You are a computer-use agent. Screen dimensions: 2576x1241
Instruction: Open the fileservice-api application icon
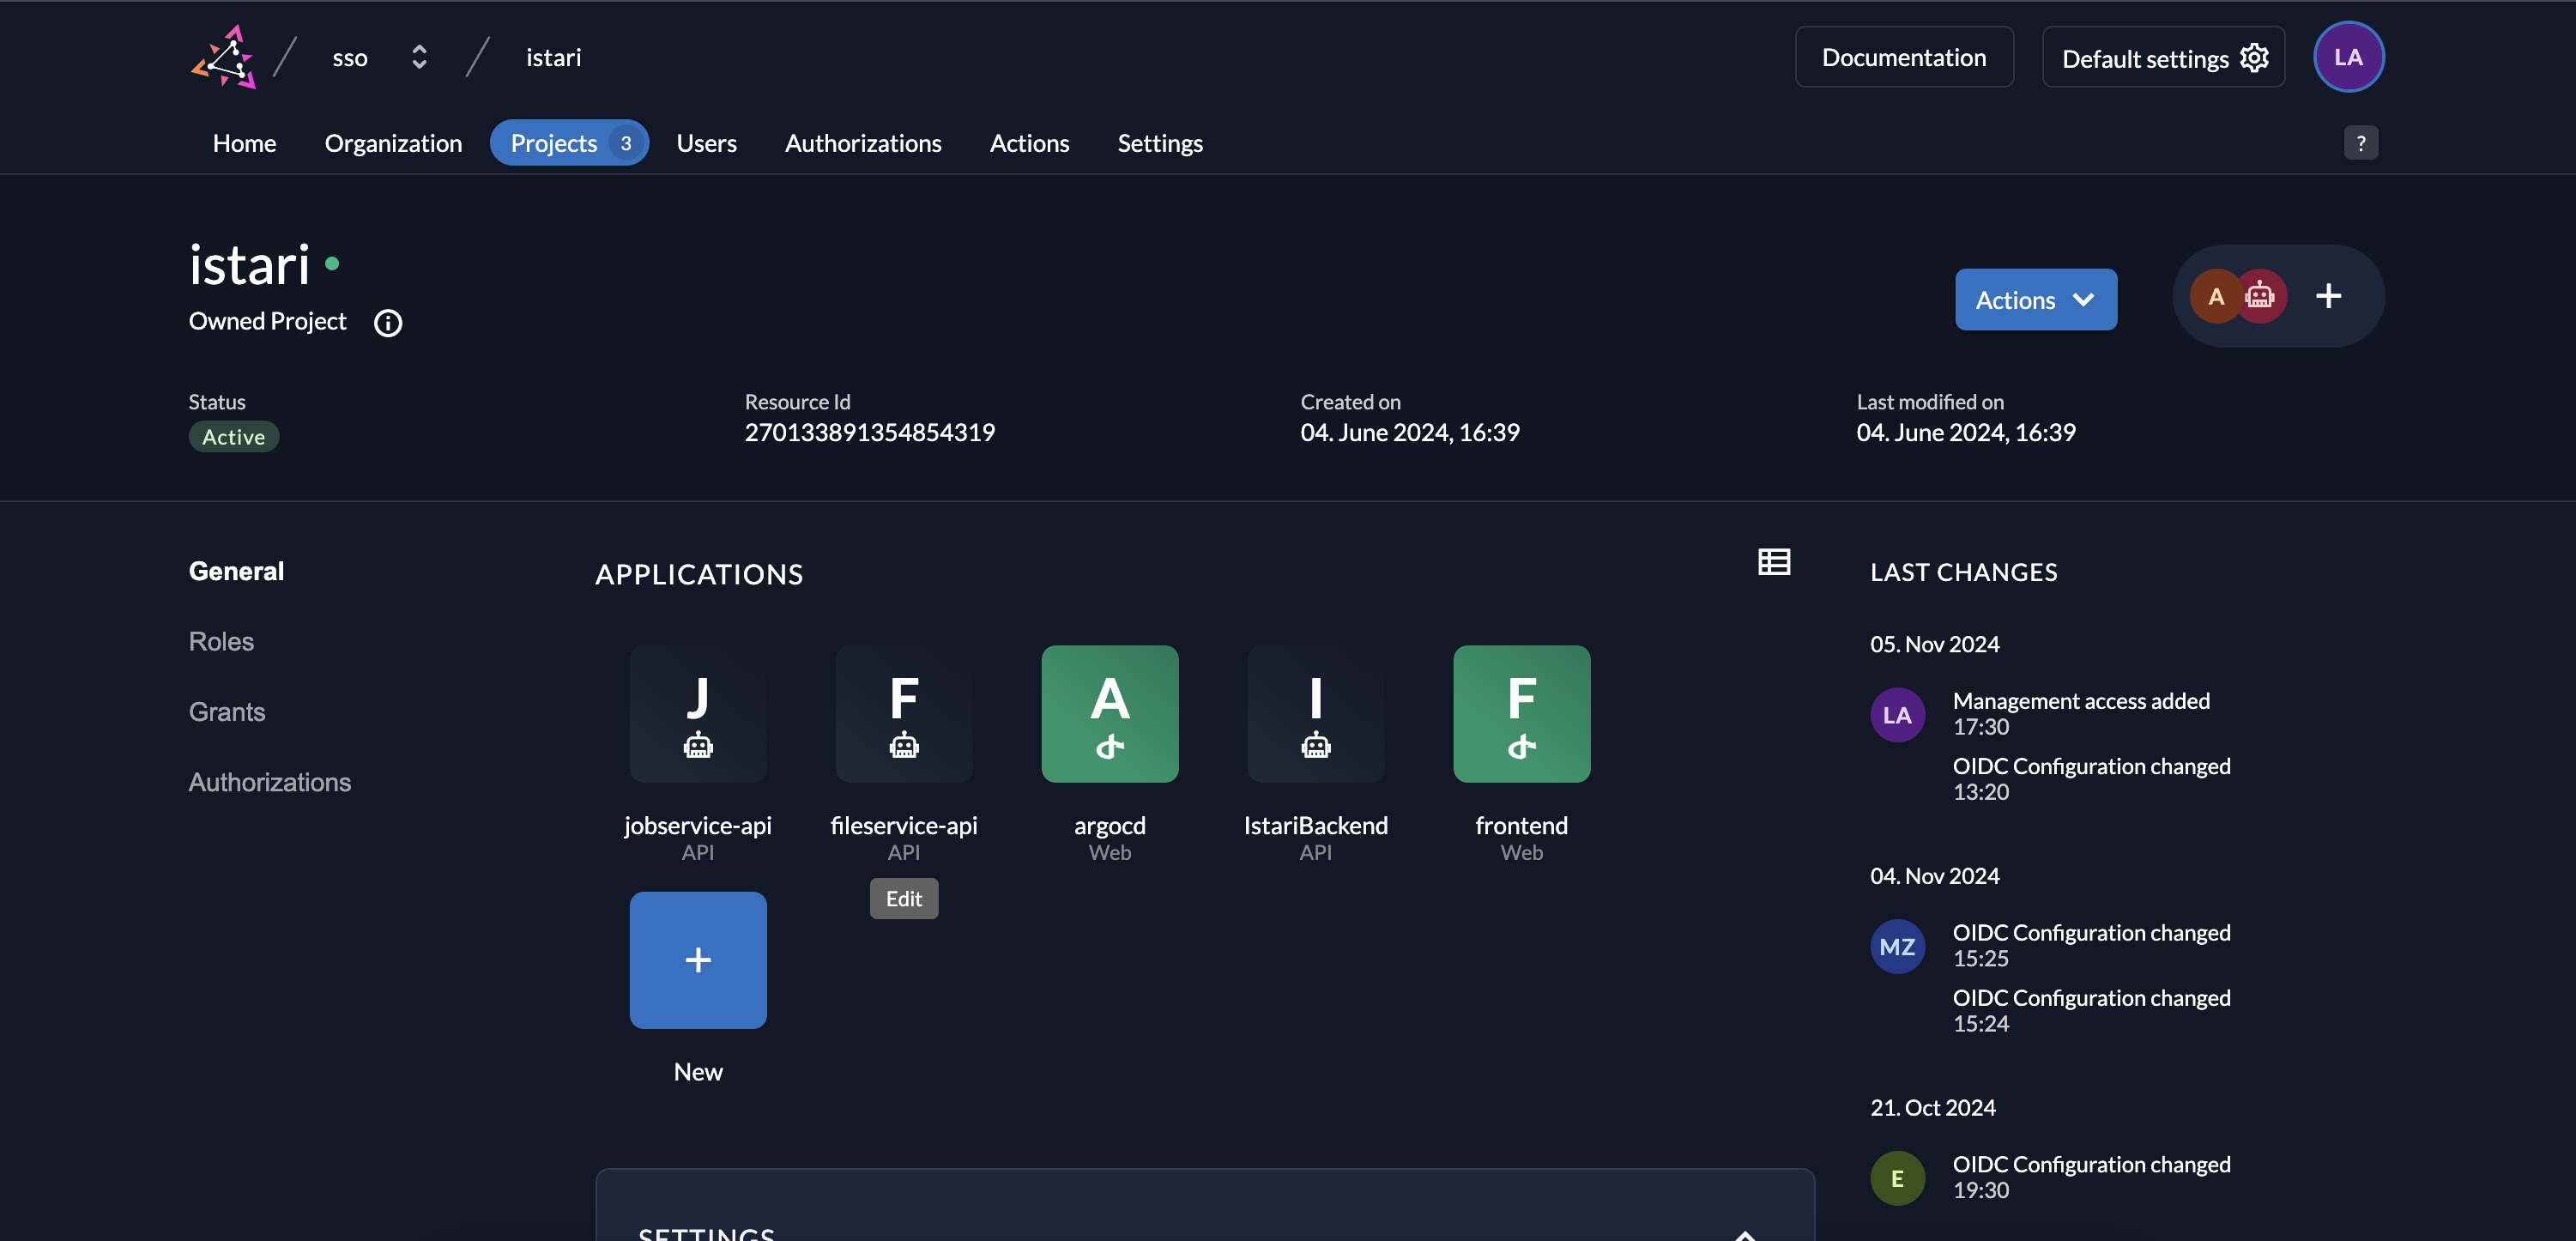[x=903, y=713]
